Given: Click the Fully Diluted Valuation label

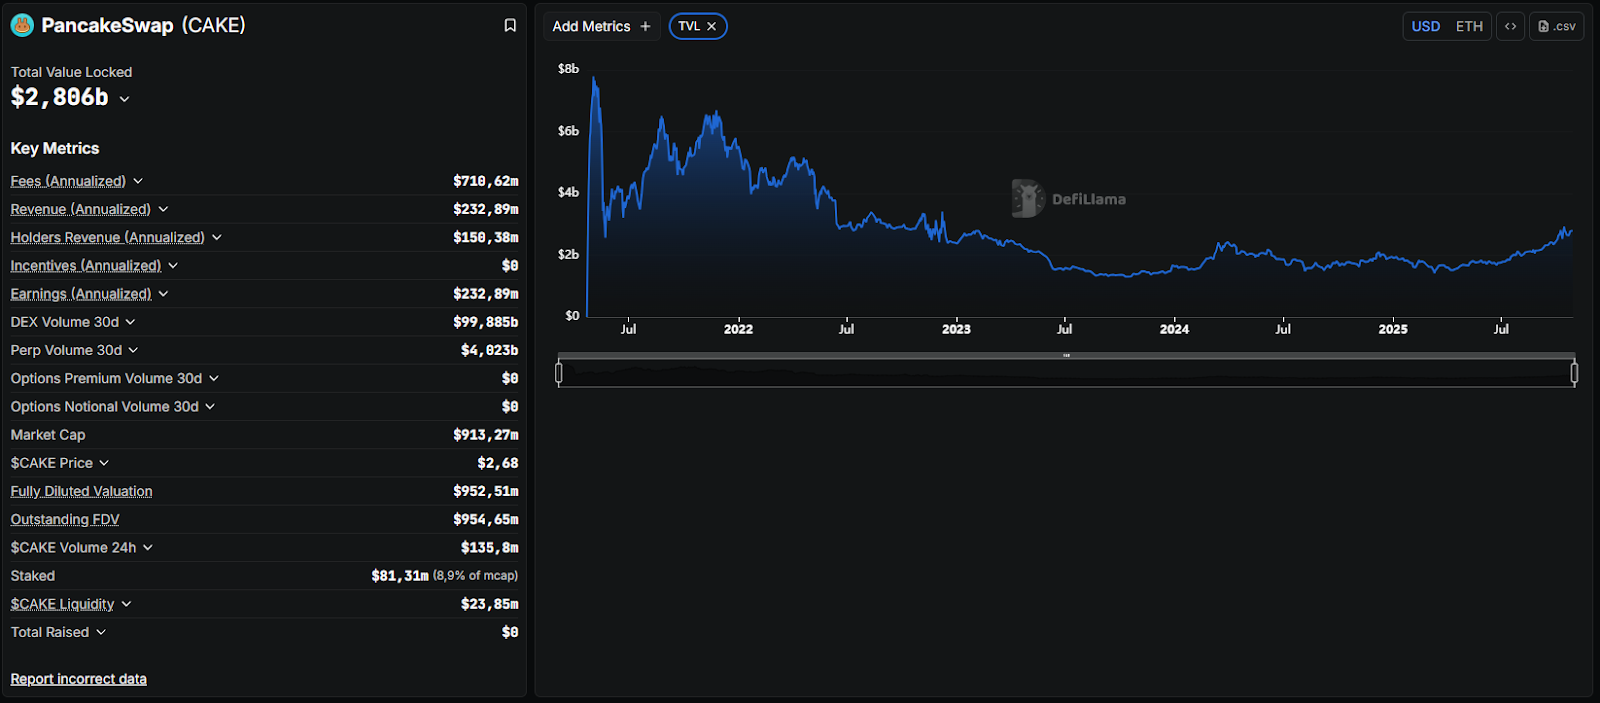Looking at the screenshot, I should pyautogui.click(x=81, y=491).
